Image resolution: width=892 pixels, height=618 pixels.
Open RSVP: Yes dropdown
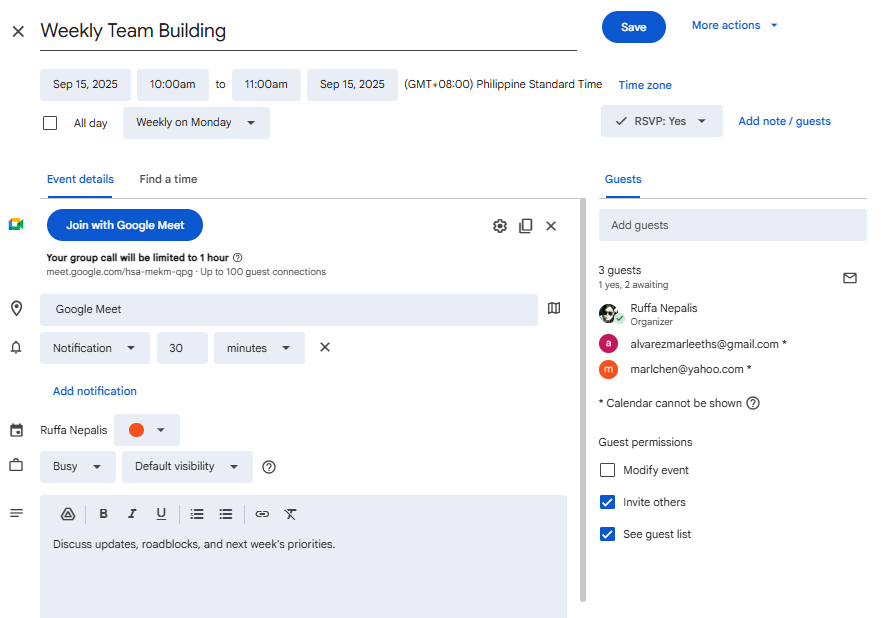(x=662, y=121)
